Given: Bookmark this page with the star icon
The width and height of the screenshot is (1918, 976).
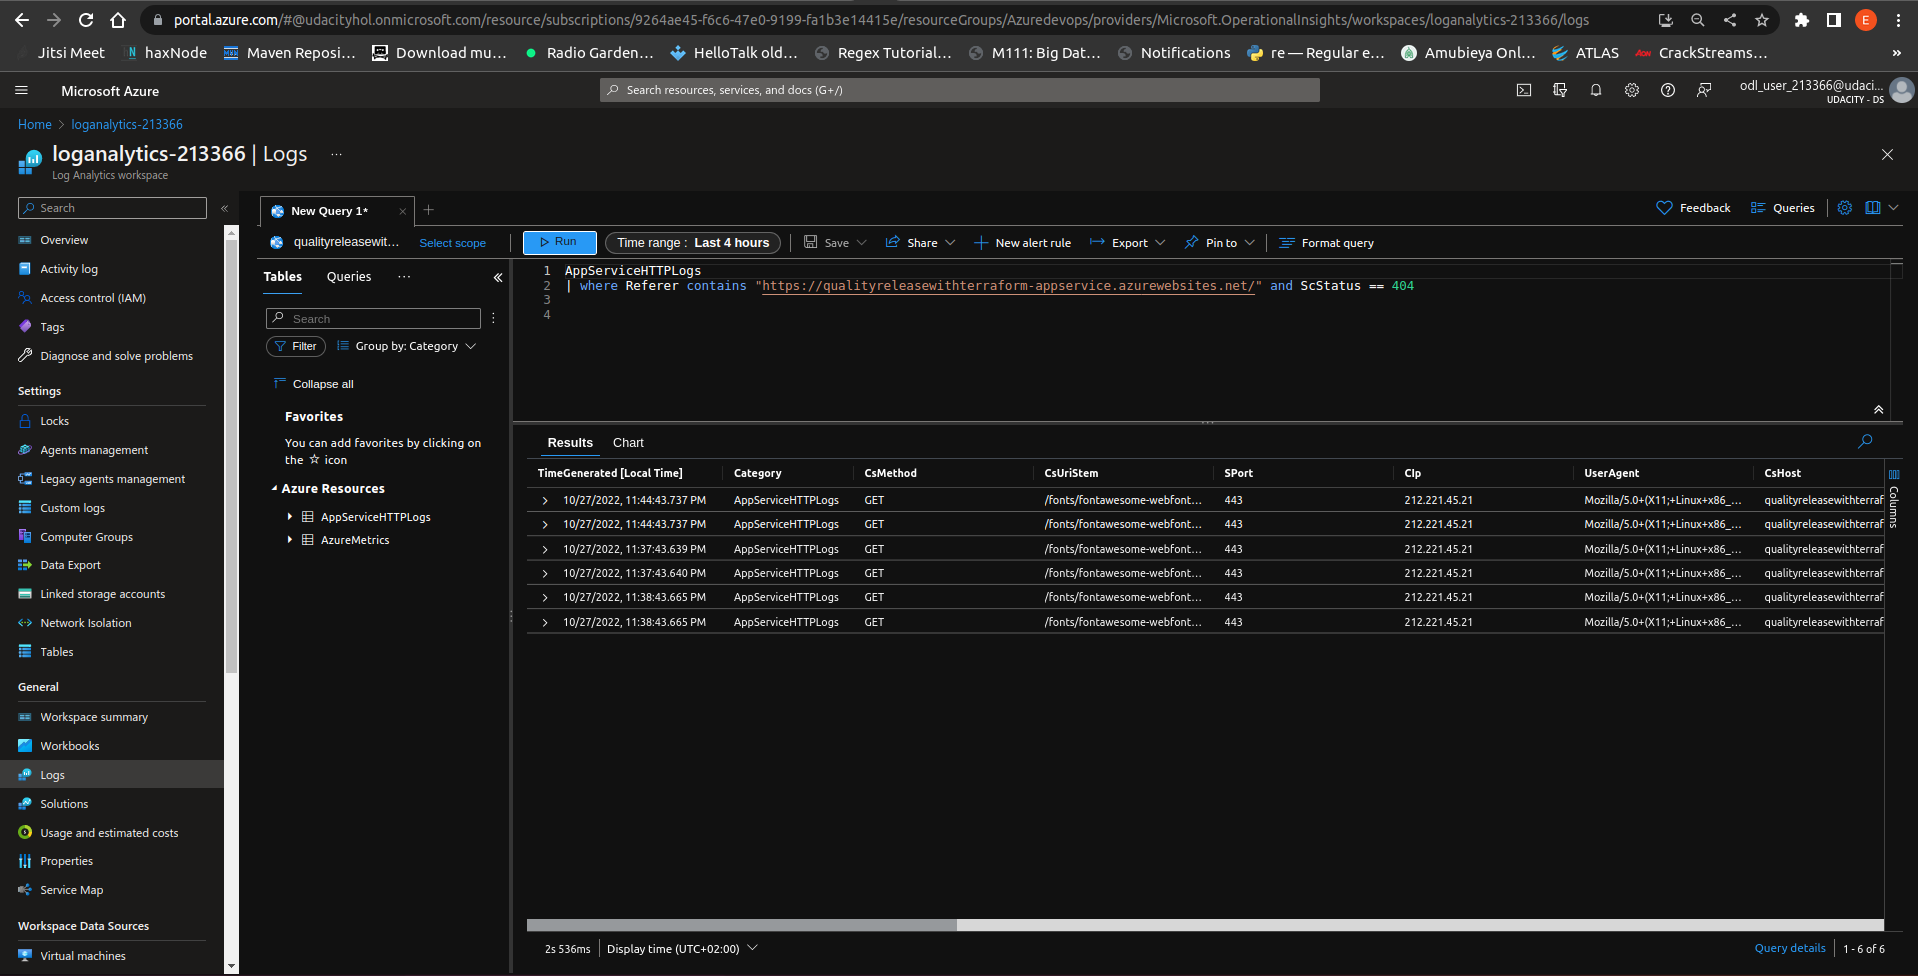Looking at the screenshot, I should [1761, 19].
